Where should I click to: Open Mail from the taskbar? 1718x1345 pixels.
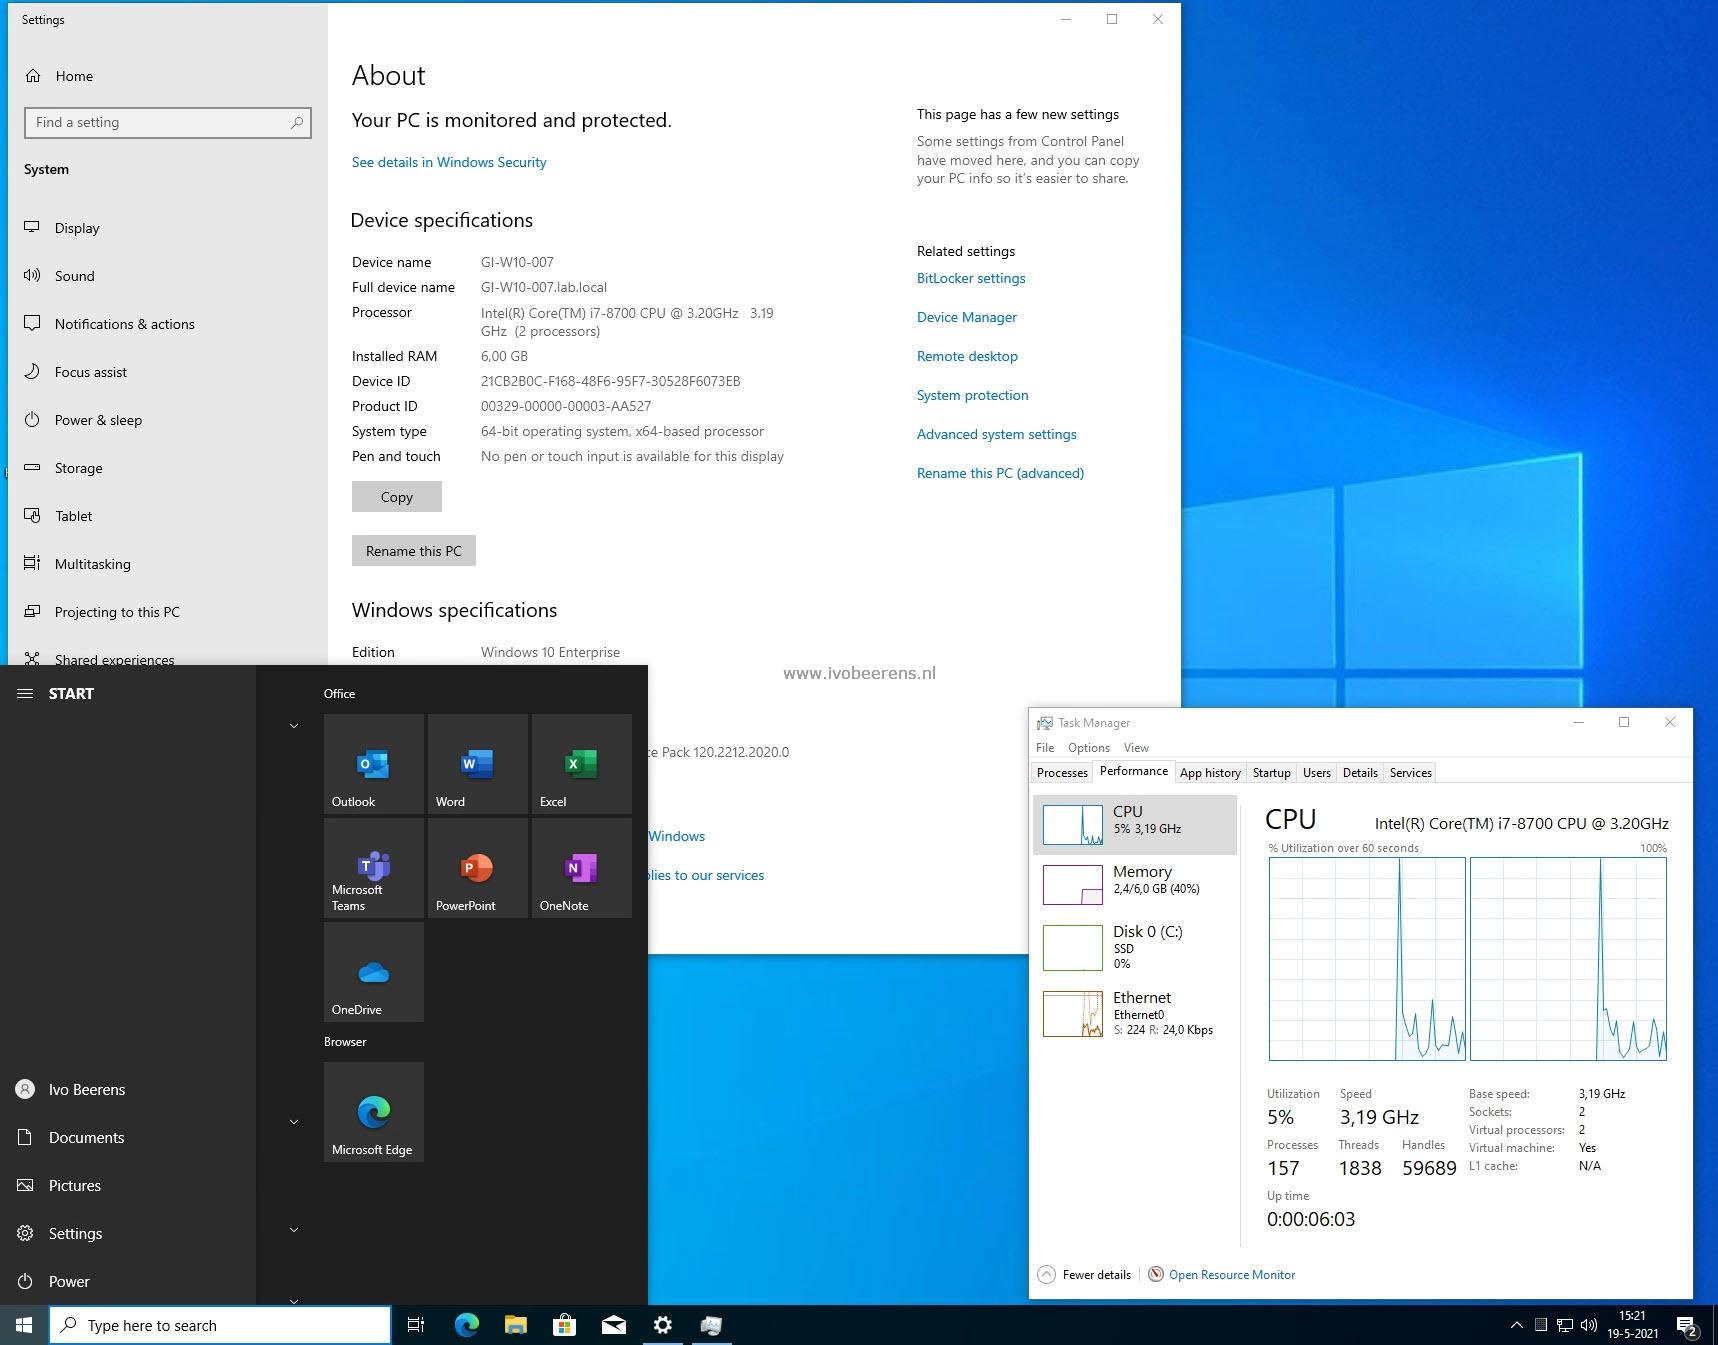[613, 1325]
